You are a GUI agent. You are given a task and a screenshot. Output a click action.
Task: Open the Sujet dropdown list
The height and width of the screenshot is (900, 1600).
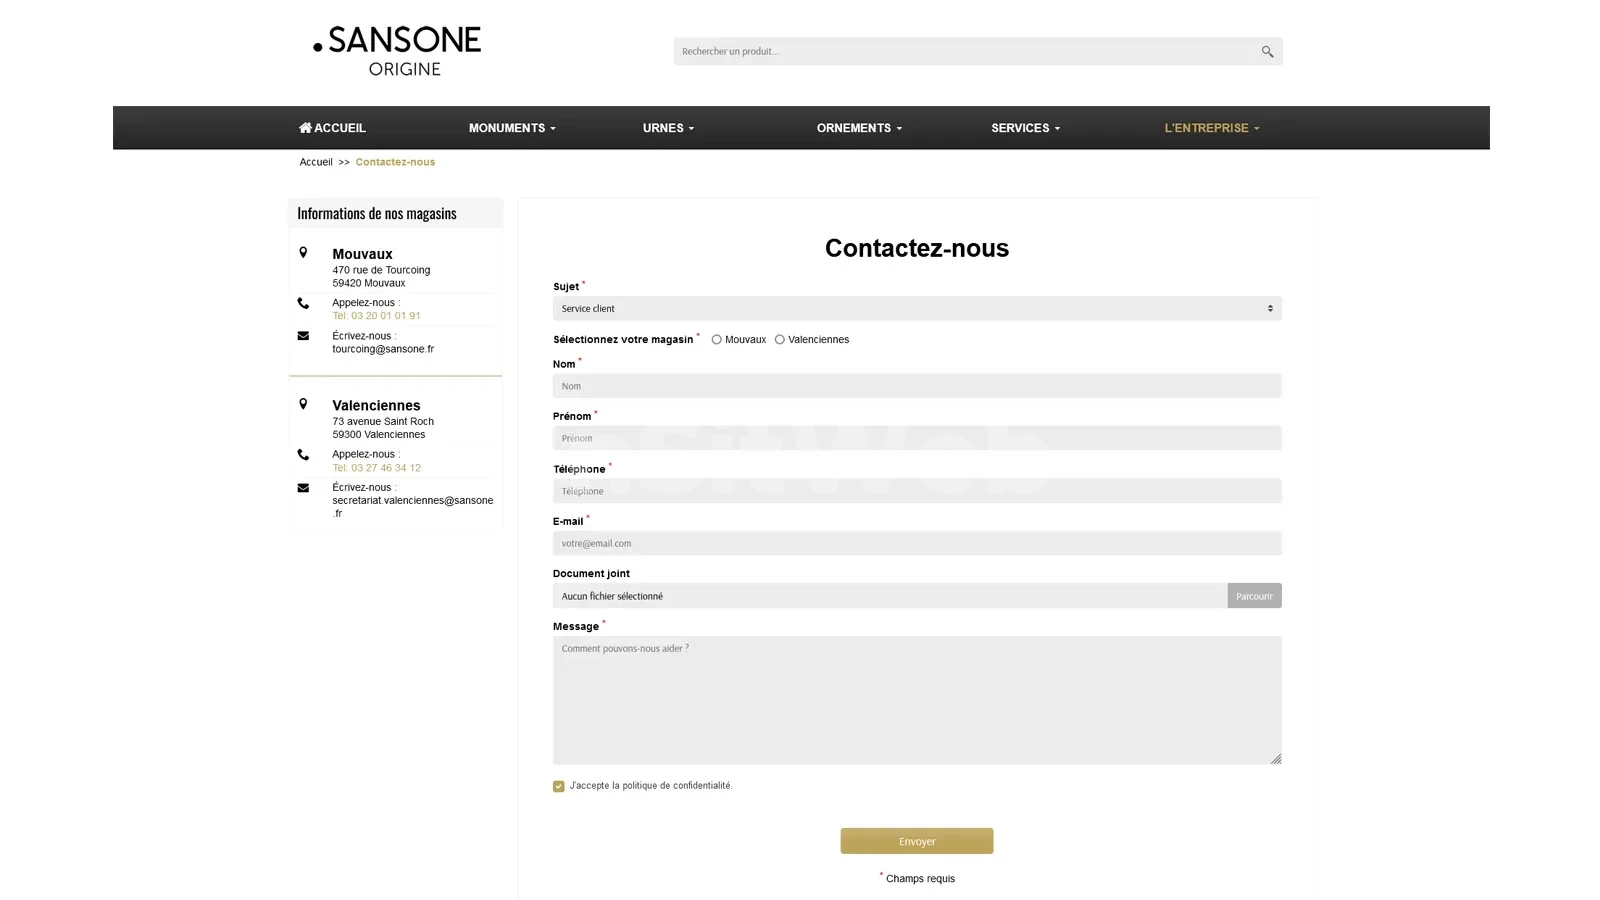click(x=916, y=309)
